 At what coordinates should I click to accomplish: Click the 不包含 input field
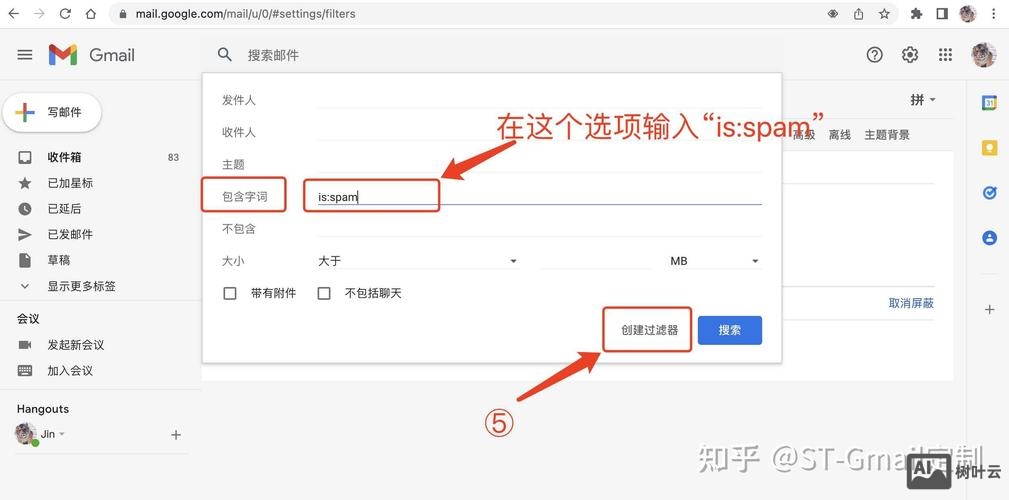pos(539,228)
